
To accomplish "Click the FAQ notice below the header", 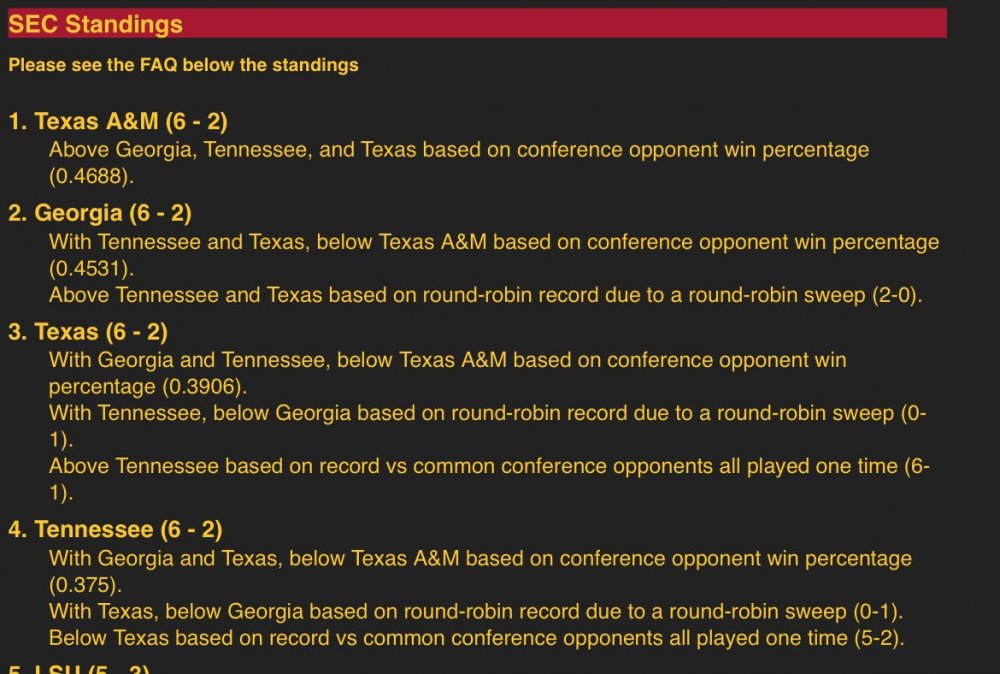I will point(183,66).
